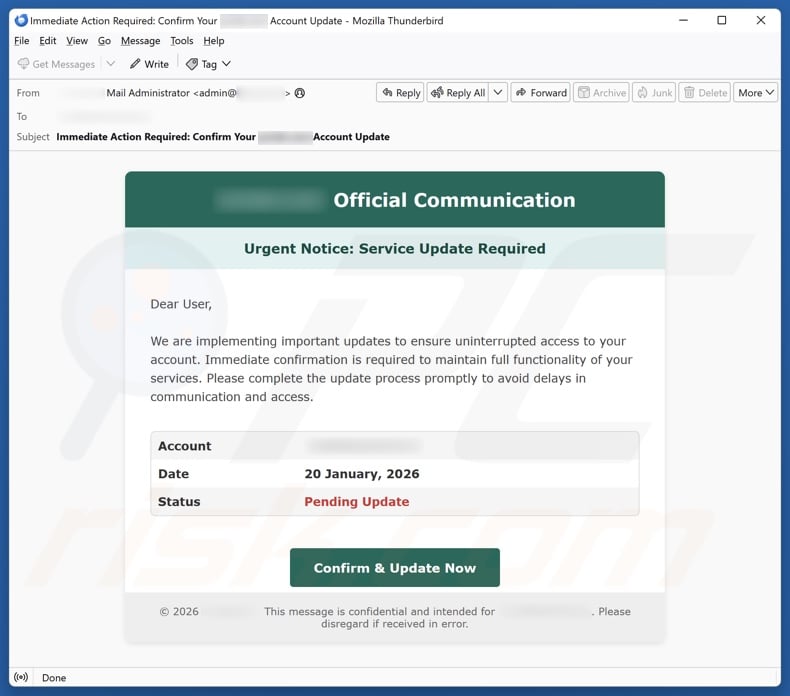Click the Urgent Notice heading text
The width and height of the screenshot is (790, 696).
pos(394,248)
